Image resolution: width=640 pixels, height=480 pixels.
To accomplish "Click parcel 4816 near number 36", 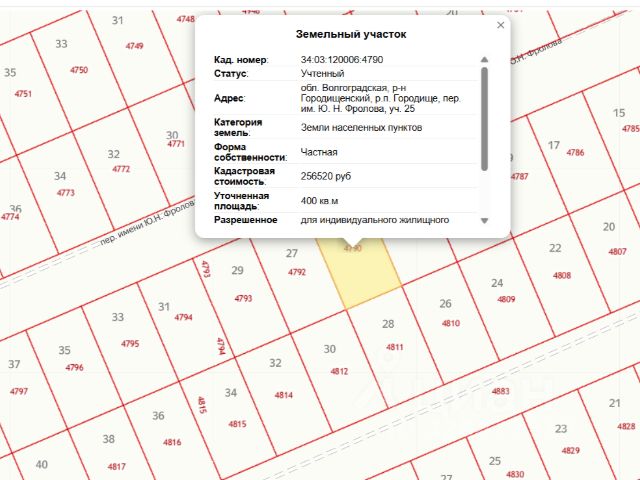I will 172,442.
